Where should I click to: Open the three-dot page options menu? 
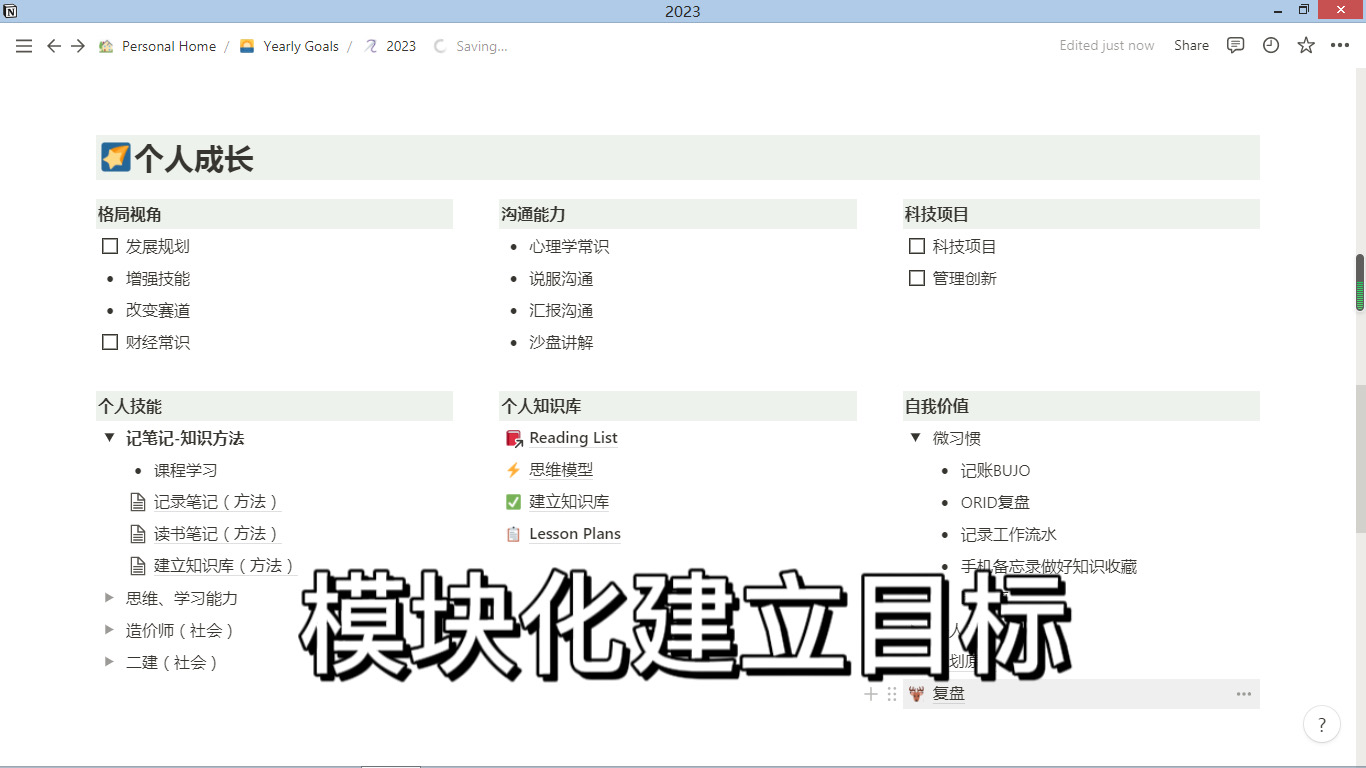coord(1340,45)
